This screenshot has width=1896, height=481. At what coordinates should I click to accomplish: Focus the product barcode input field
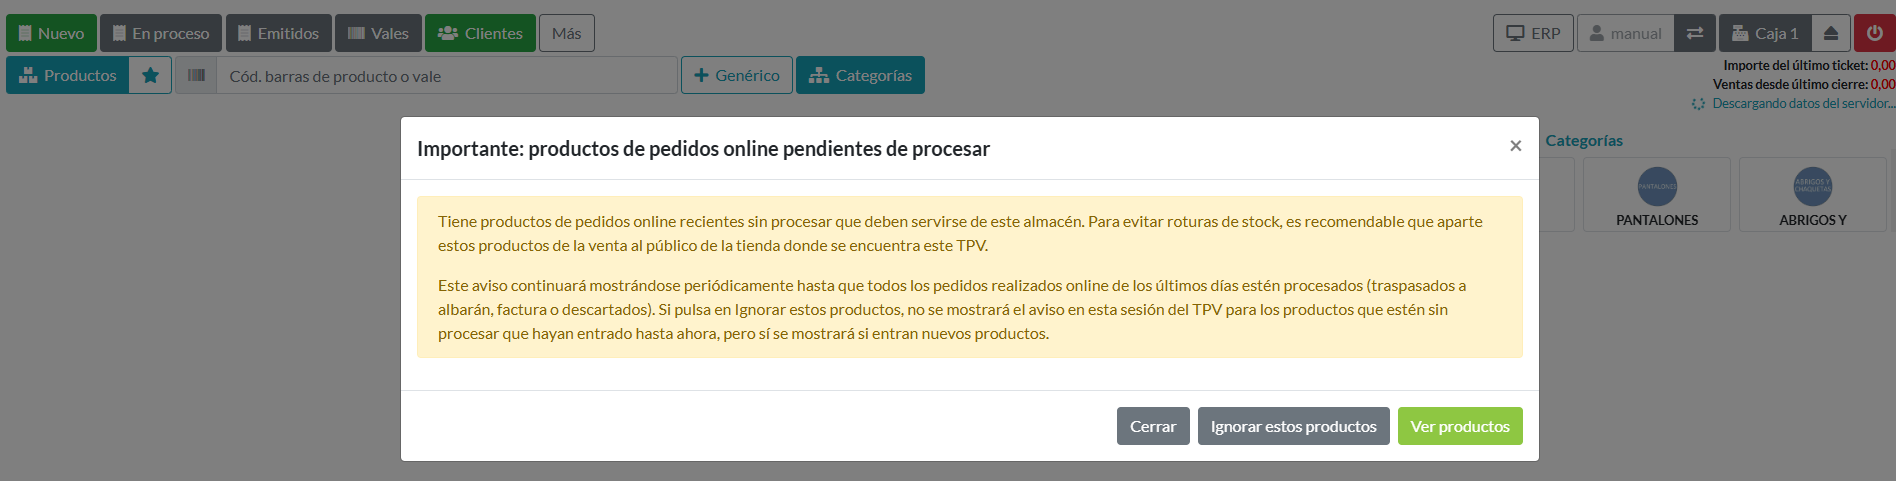click(x=448, y=76)
